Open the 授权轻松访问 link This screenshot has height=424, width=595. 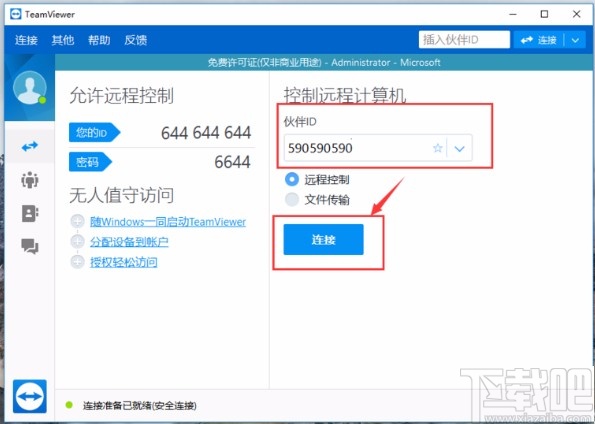click(123, 262)
